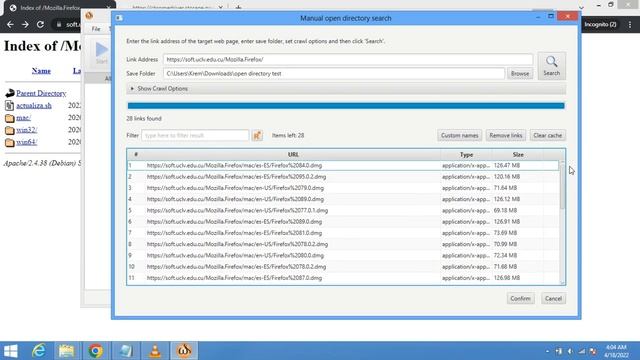Click the filter apply icon next to Filter field

257,135
